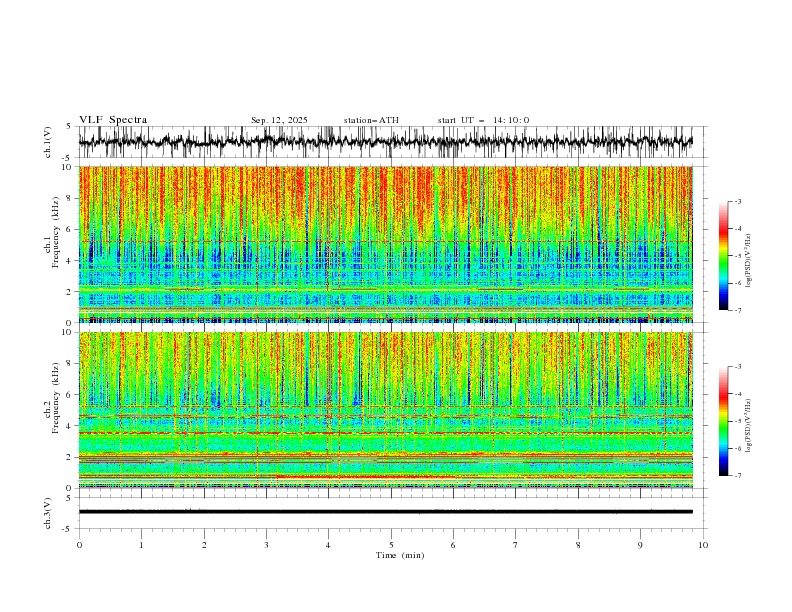Click the ch.2 spectrogram color bar
Image resolution: width=792 pixels, height=612 pixels.
click(x=723, y=421)
